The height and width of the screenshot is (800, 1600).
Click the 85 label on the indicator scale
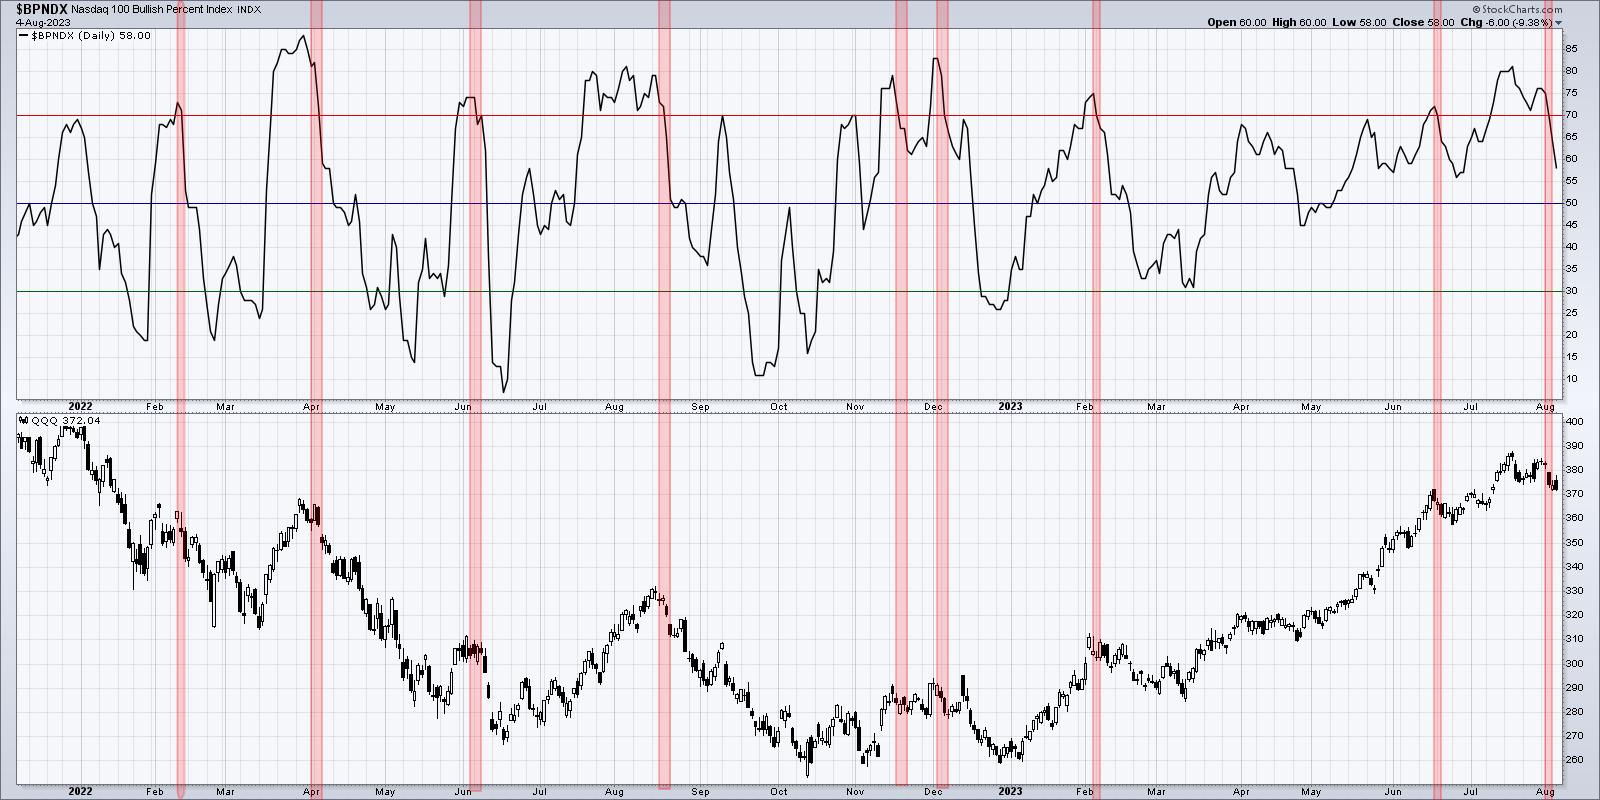coord(1571,49)
